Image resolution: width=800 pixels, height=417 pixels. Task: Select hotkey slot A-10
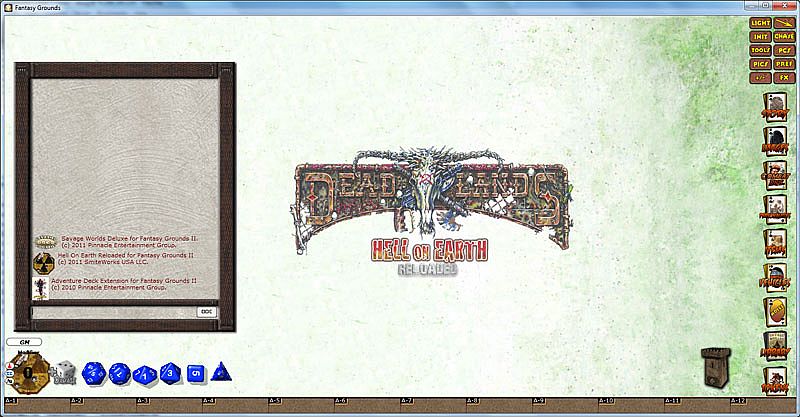pos(631,405)
